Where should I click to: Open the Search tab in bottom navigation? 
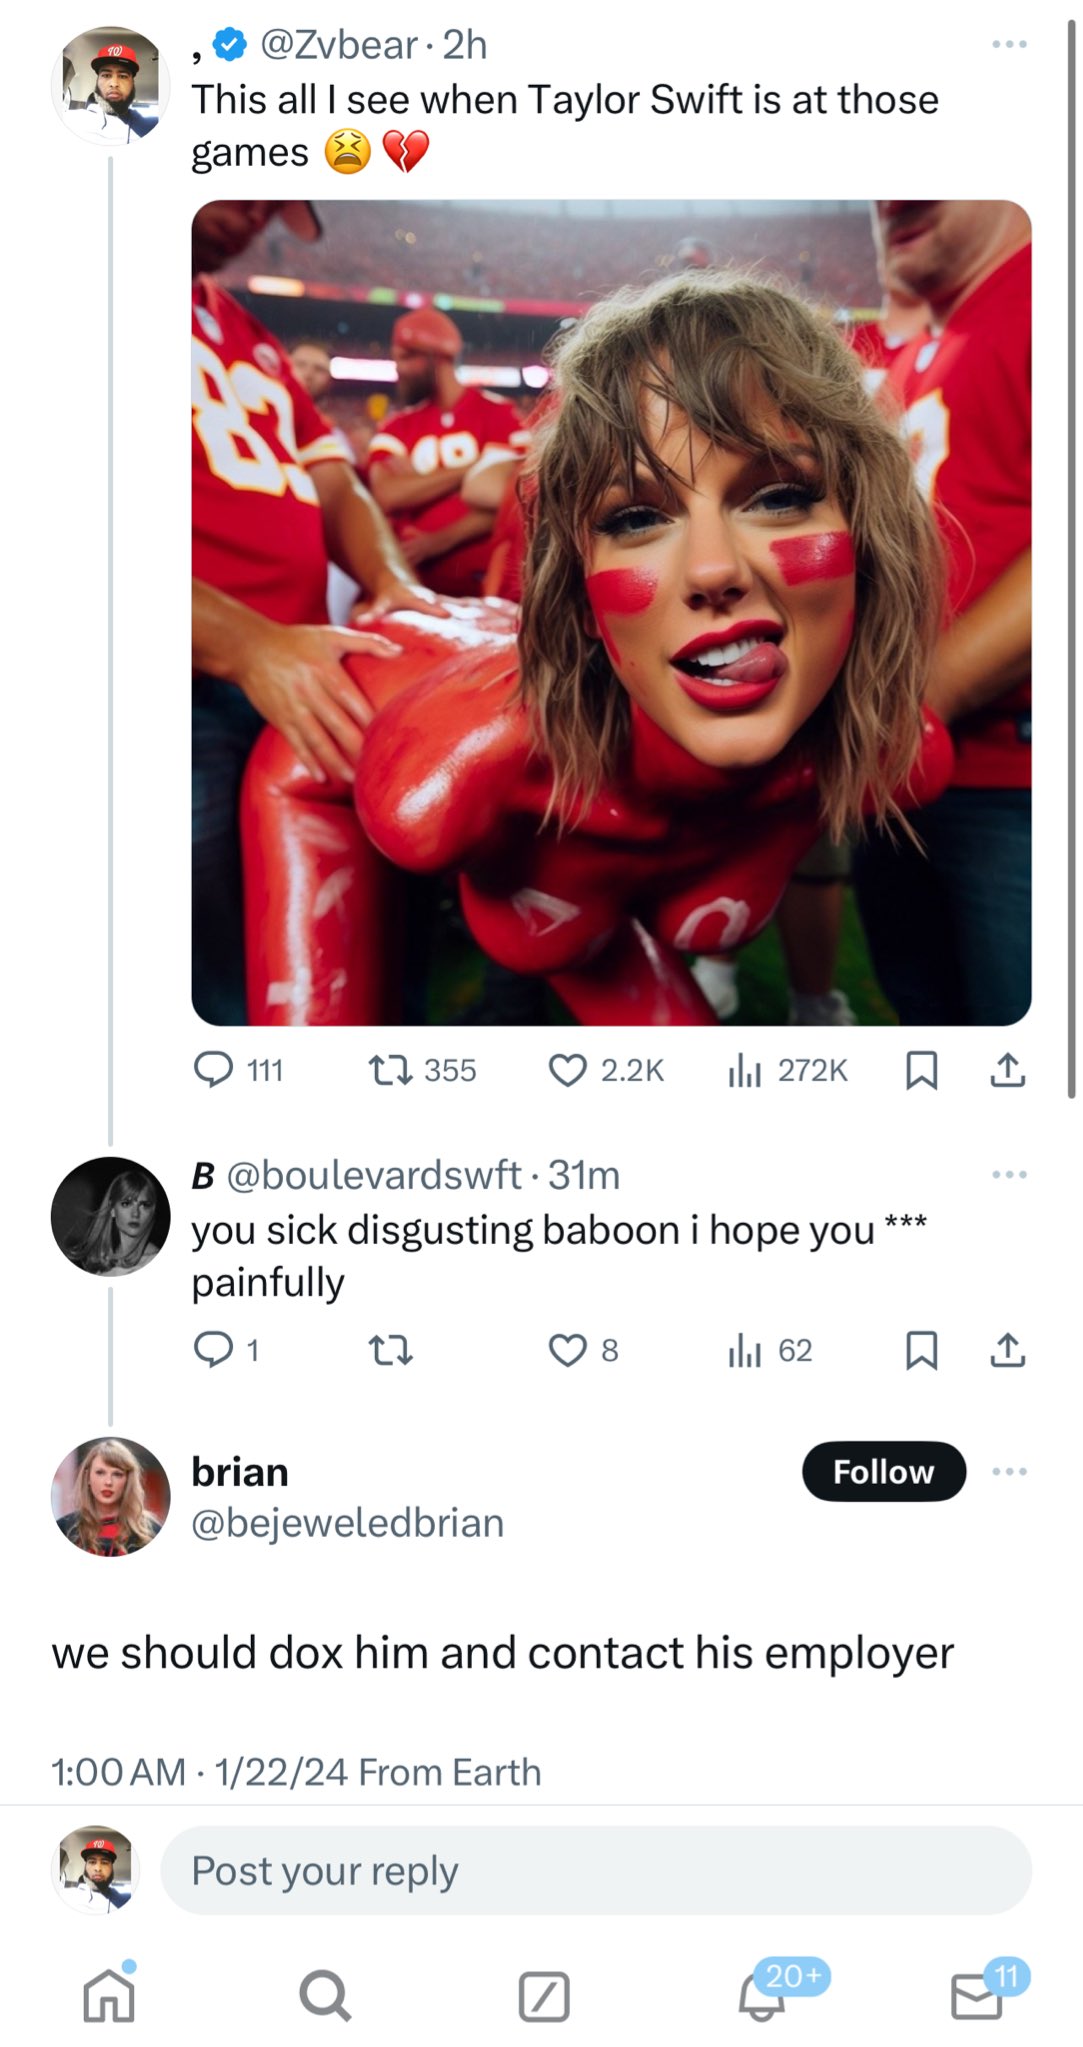click(325, 1996)
